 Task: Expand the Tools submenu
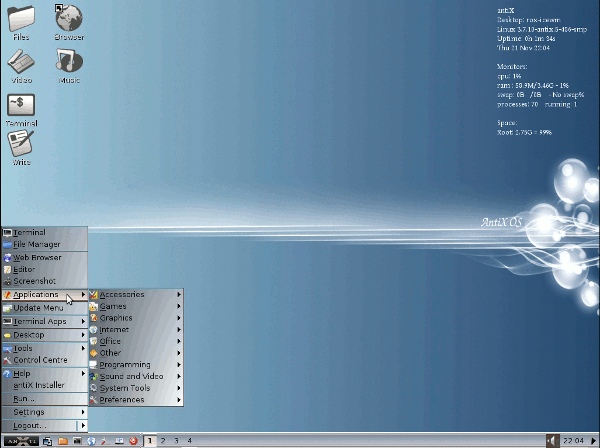(45, 349)
